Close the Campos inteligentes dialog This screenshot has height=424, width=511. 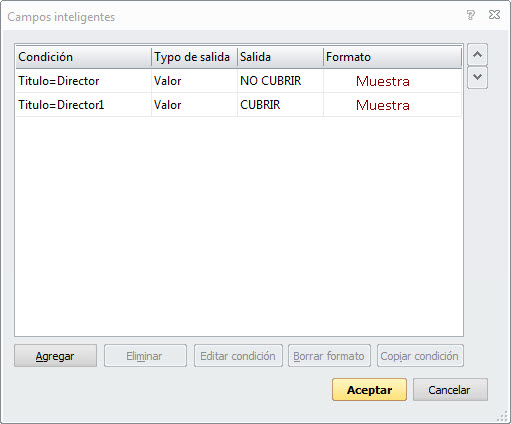(x=494, y=15)
